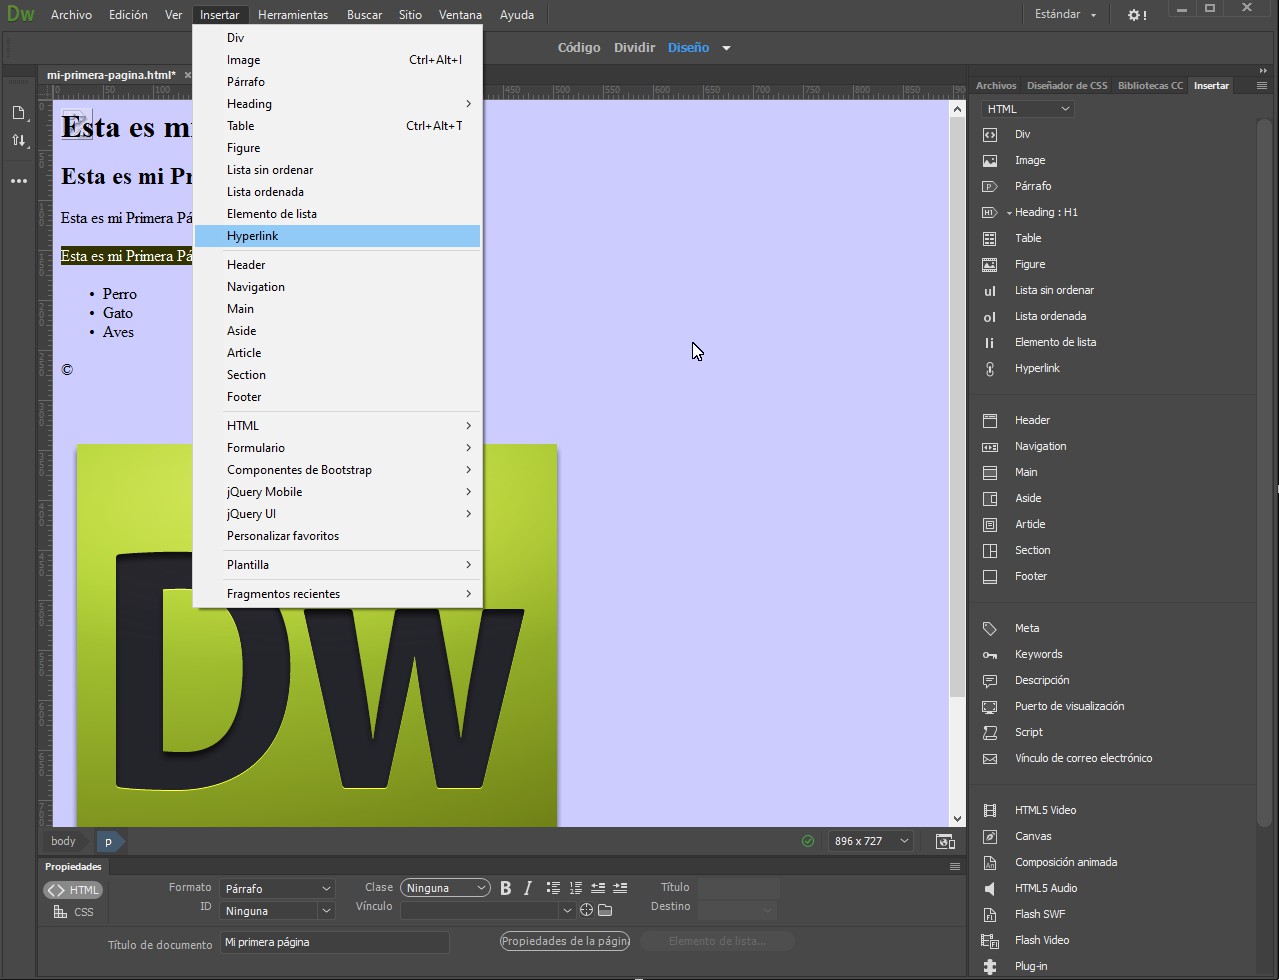Click the browse for file folder icon
Viewport: 1279px width, 980px height.
click(x=605, y=910)
